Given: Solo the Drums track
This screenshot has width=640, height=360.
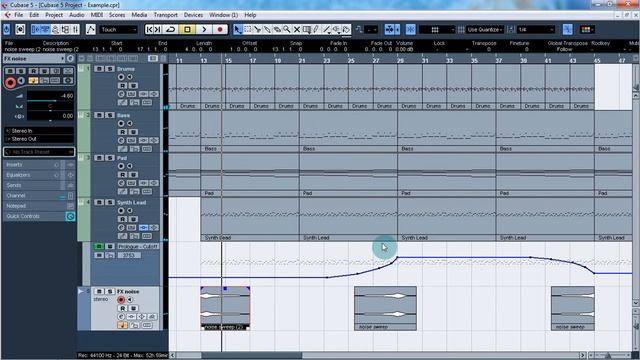Looking at the screenshot, I should [x=109, y=69].
